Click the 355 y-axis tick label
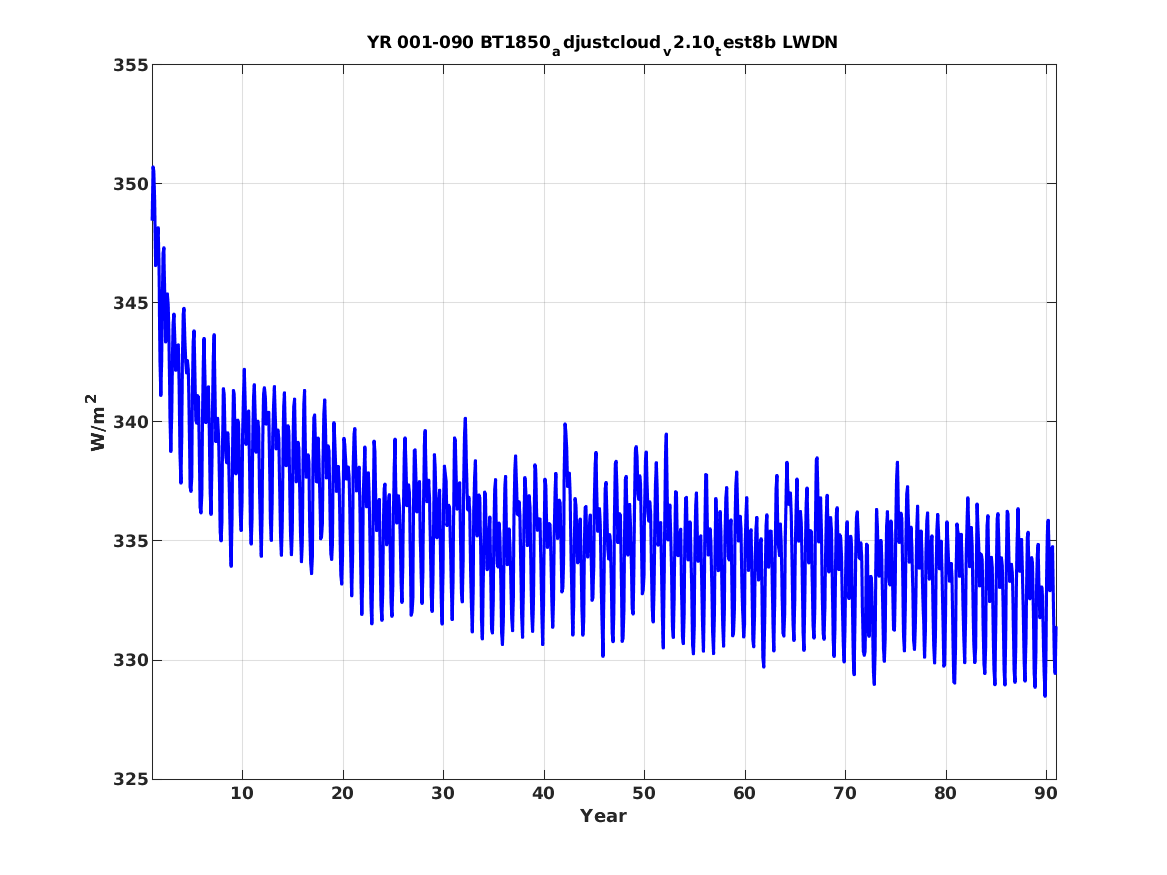1167x875 pixels. click(130, 65)
